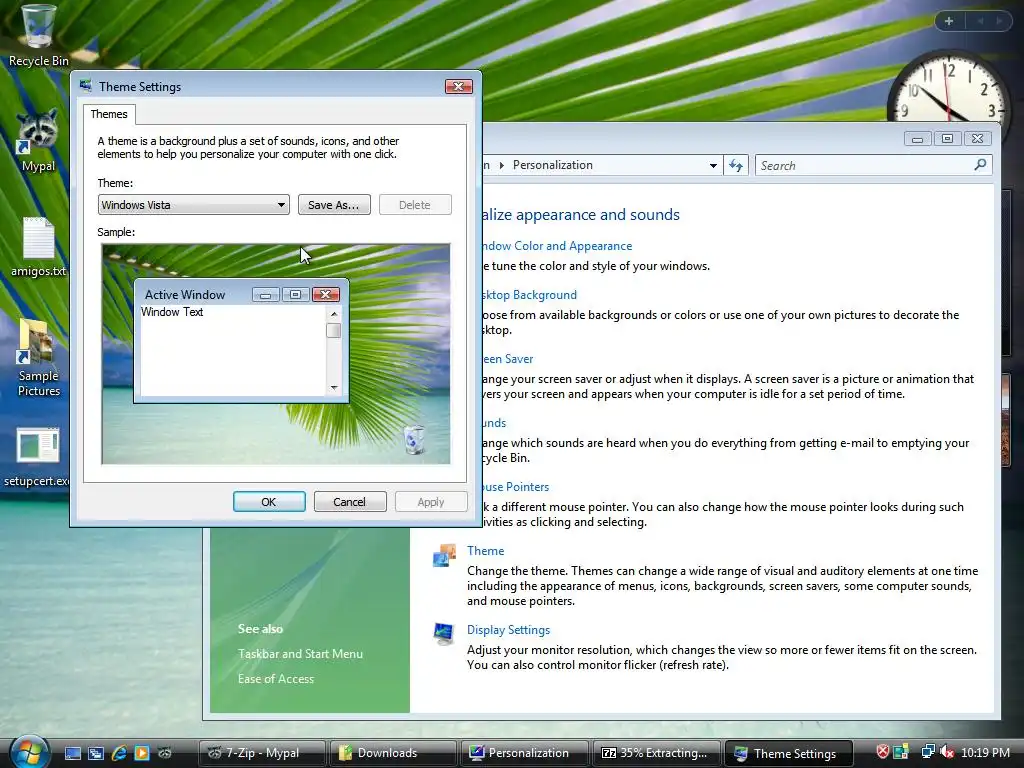This screenshot has width=1024, height=768.
Task: Switch to Theme Settings taskbar button
Action: 788,753
